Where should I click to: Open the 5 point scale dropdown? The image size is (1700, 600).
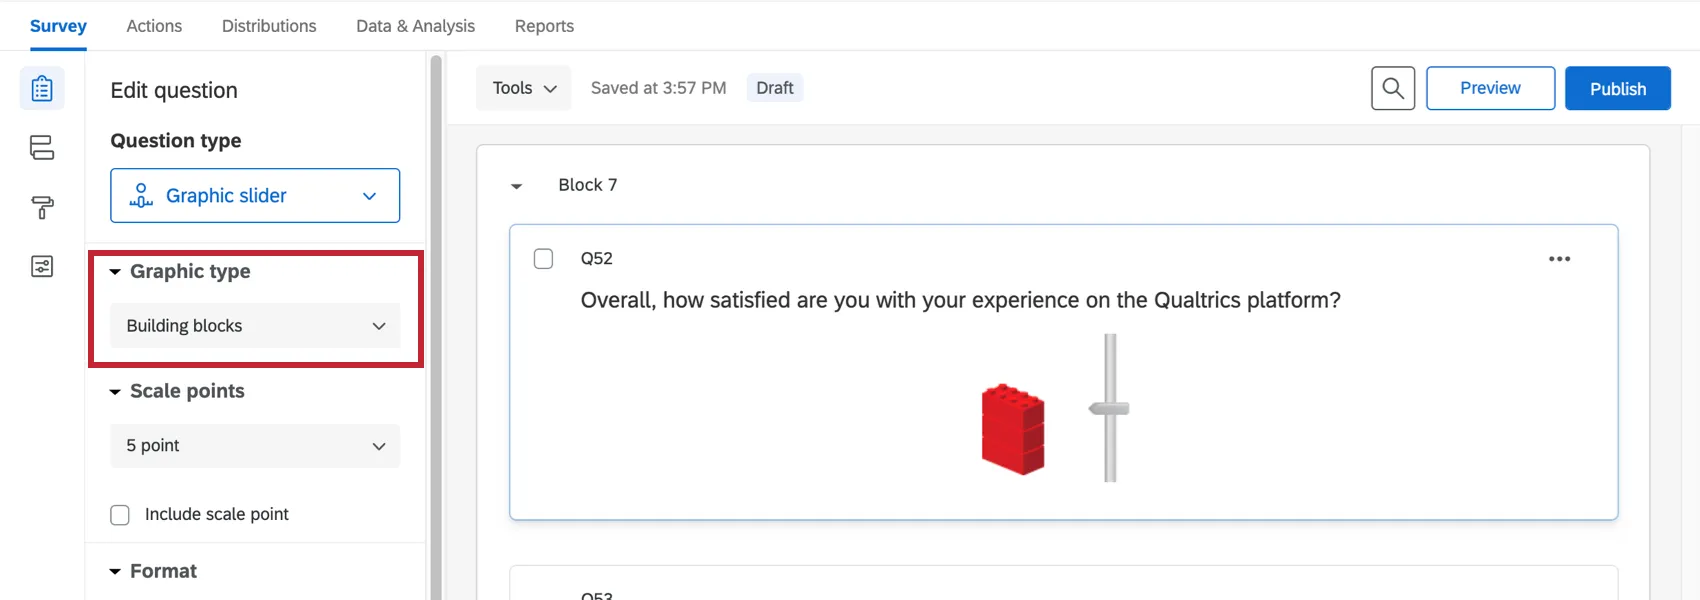tap(254, 446)
